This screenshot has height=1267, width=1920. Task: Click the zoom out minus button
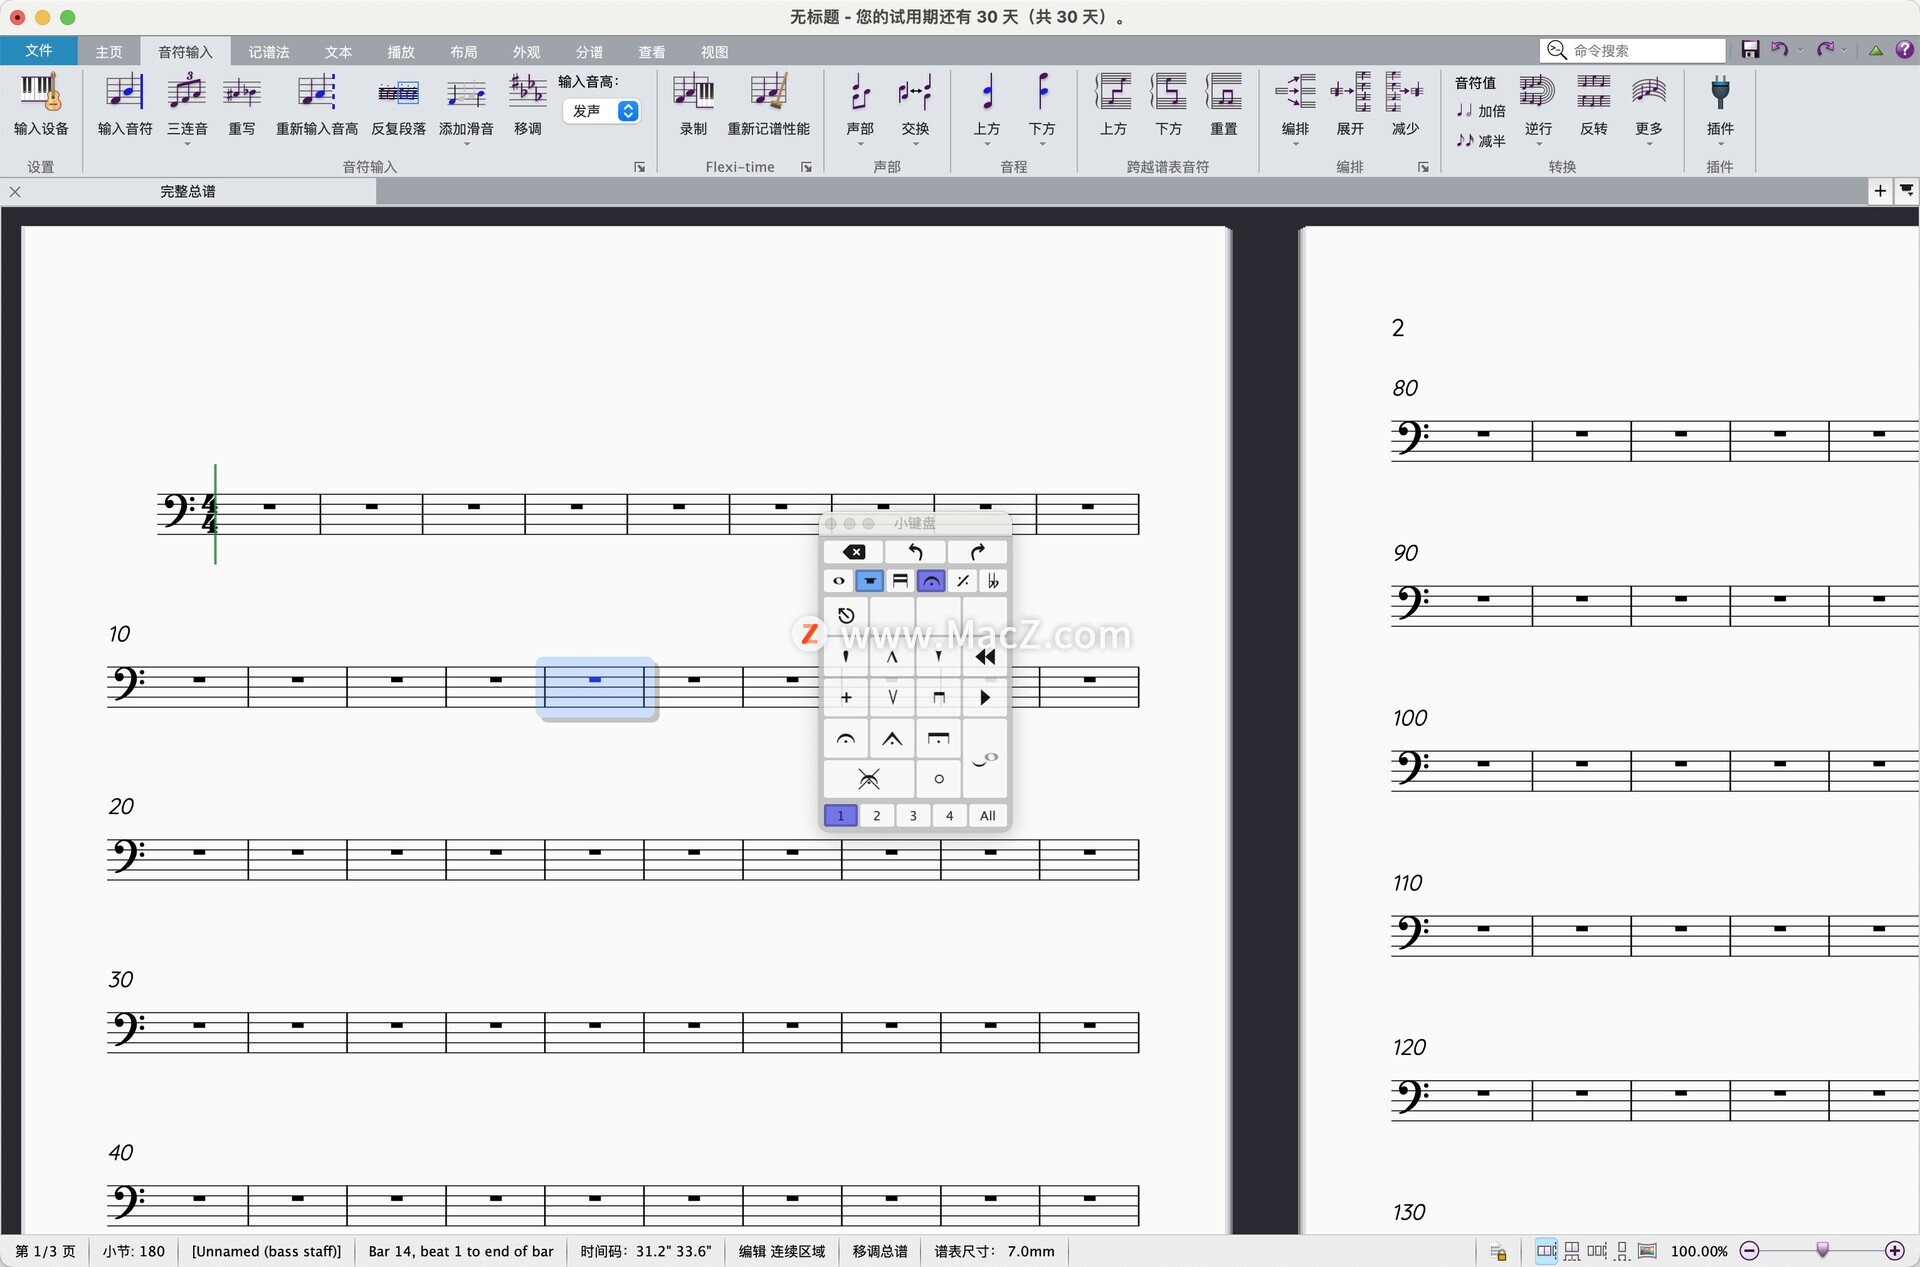click(1750, 1251)
